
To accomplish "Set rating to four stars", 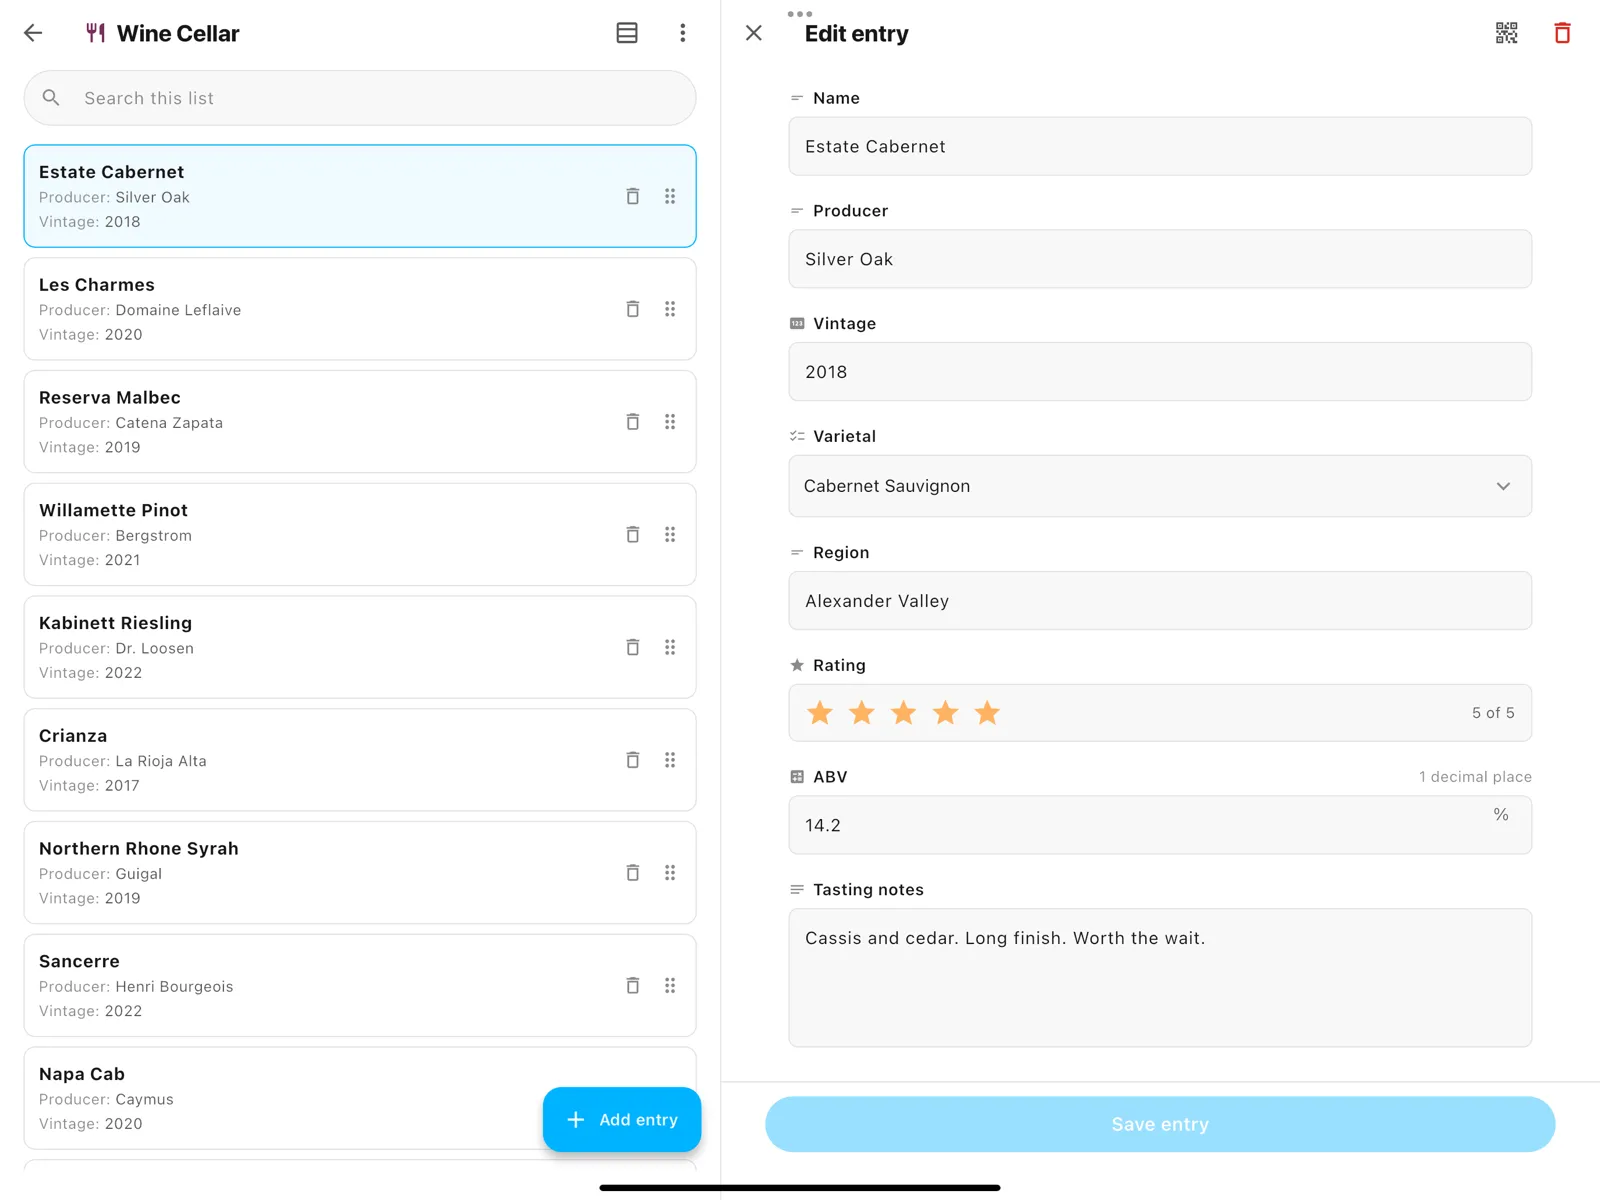I will tap(945, 713).
